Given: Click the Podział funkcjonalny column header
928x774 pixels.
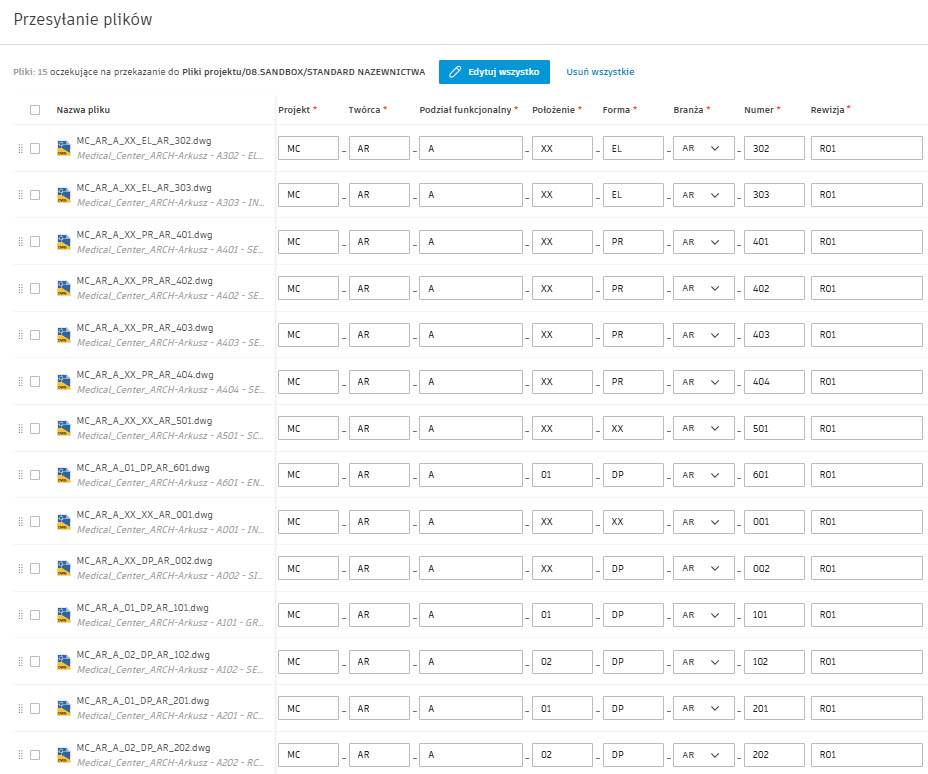Looking at the screenshot, I should pyautogui.click(x=465, y=109).
